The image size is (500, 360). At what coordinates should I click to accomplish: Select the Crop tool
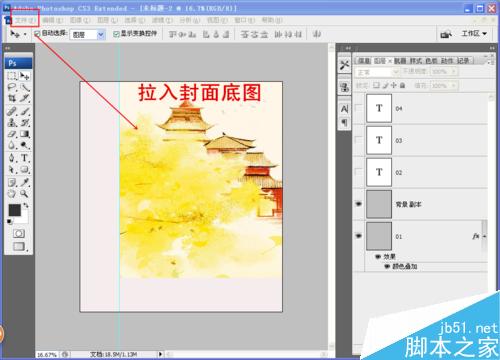coord(12,98)
